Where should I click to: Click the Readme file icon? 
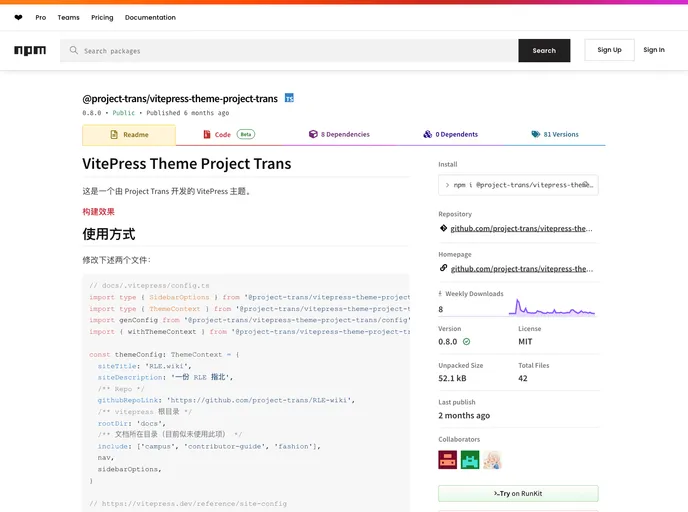point(114,135)
